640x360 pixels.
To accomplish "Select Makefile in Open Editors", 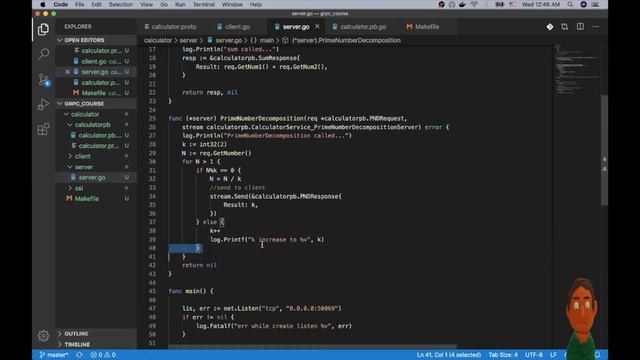I will click(96, 93).
